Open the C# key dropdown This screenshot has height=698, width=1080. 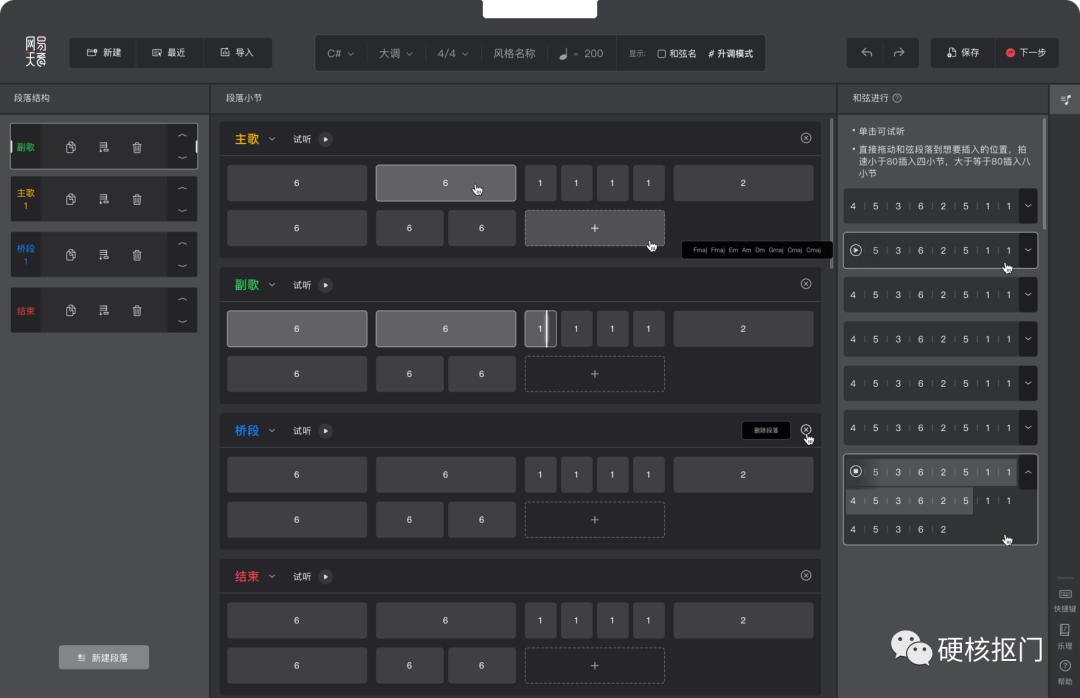(340, 53)
